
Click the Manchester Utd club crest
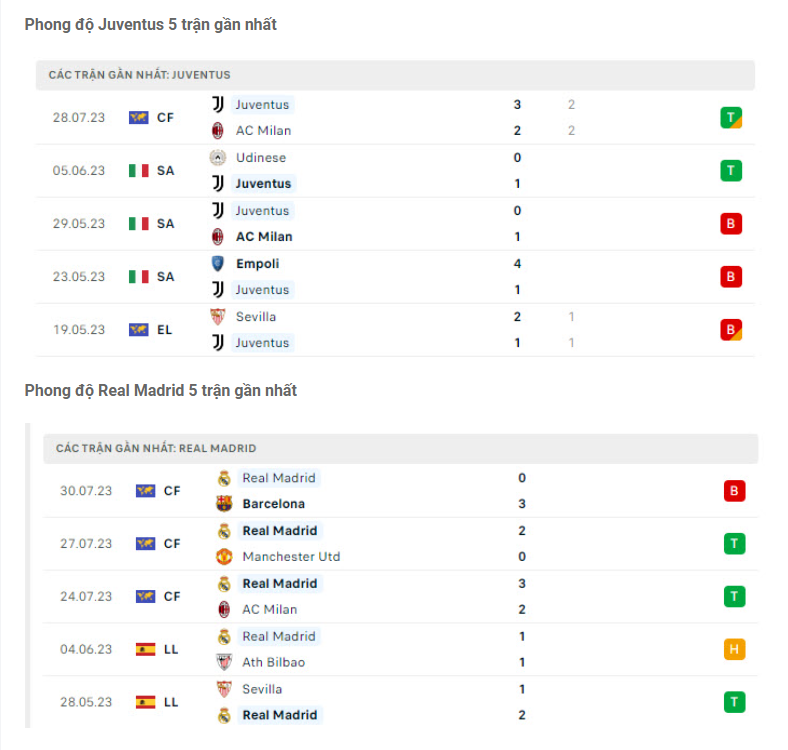pos(224,557)
